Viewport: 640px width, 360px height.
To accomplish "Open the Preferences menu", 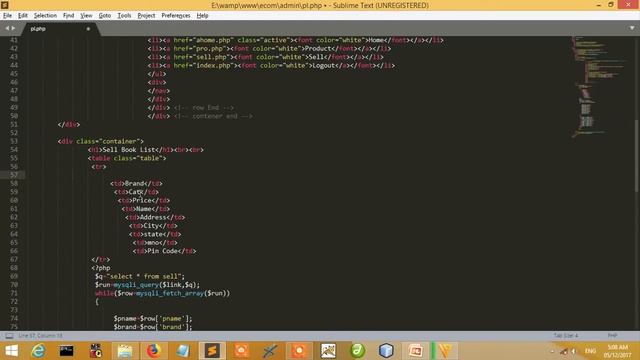I will (176, 16).
